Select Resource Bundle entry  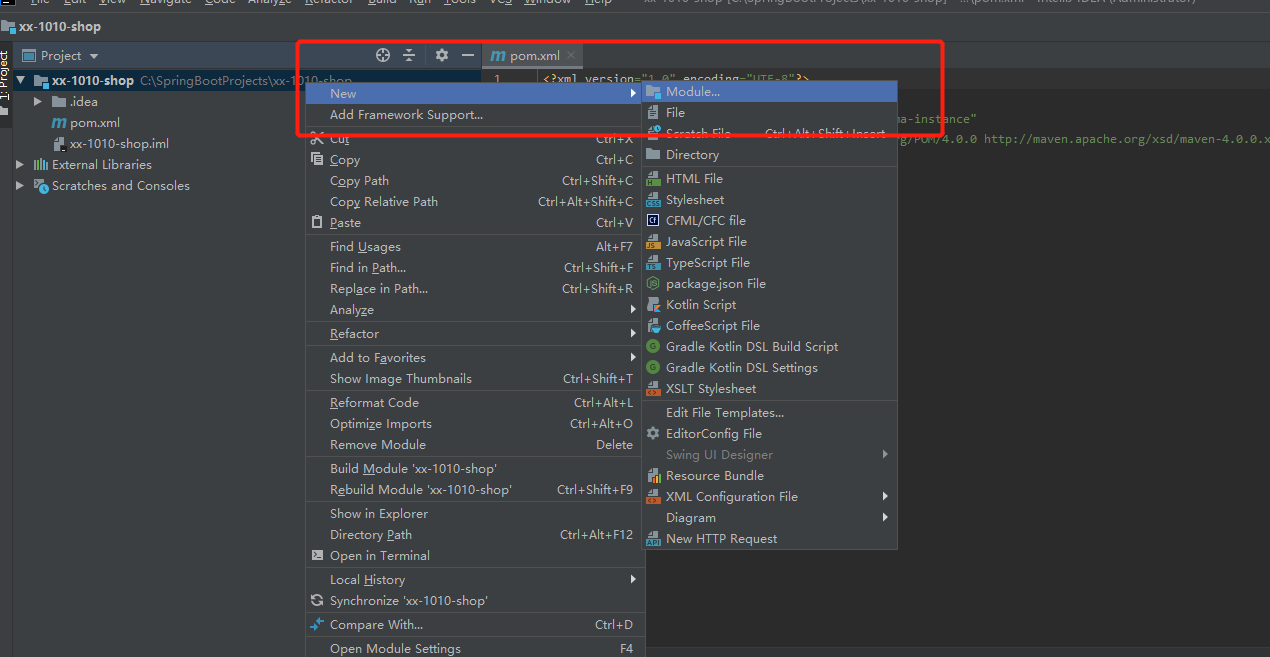pyautogui.click(x=769, y=475)
